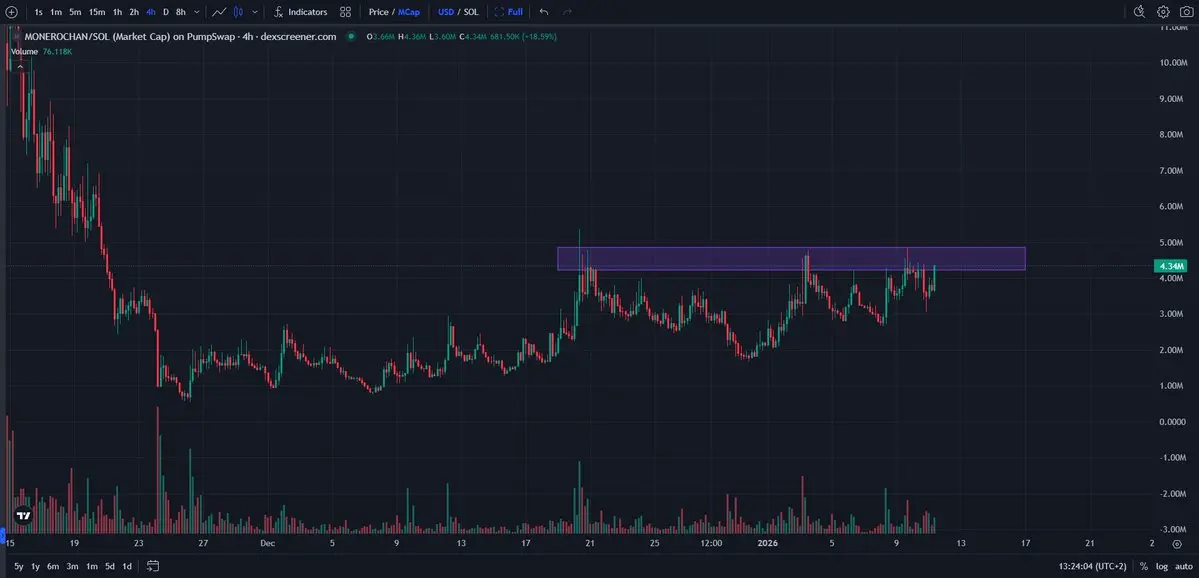1199x578 pixels.
Task: Click the TradingView logo on chart
Action: pyautogui.click(x=24, y=515)
